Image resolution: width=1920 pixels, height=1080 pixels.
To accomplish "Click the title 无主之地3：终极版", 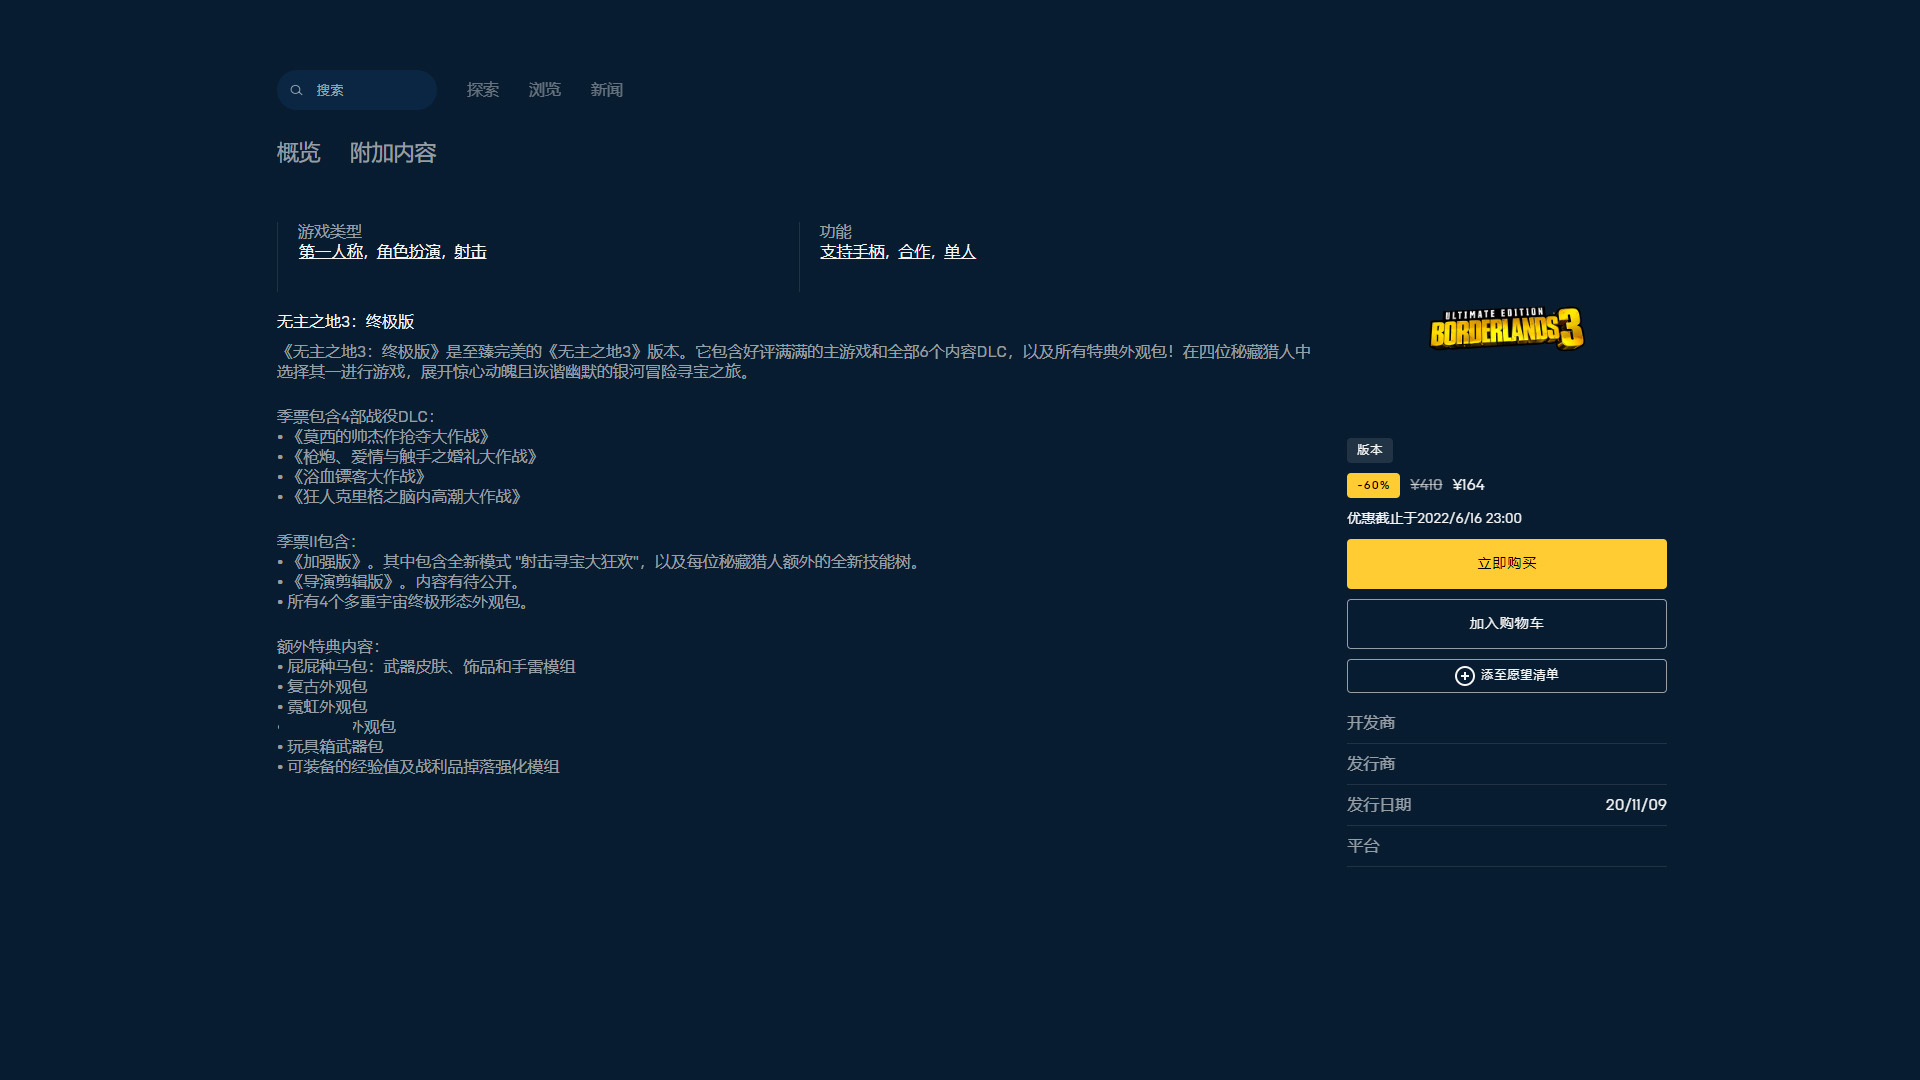I will (345, 322).
